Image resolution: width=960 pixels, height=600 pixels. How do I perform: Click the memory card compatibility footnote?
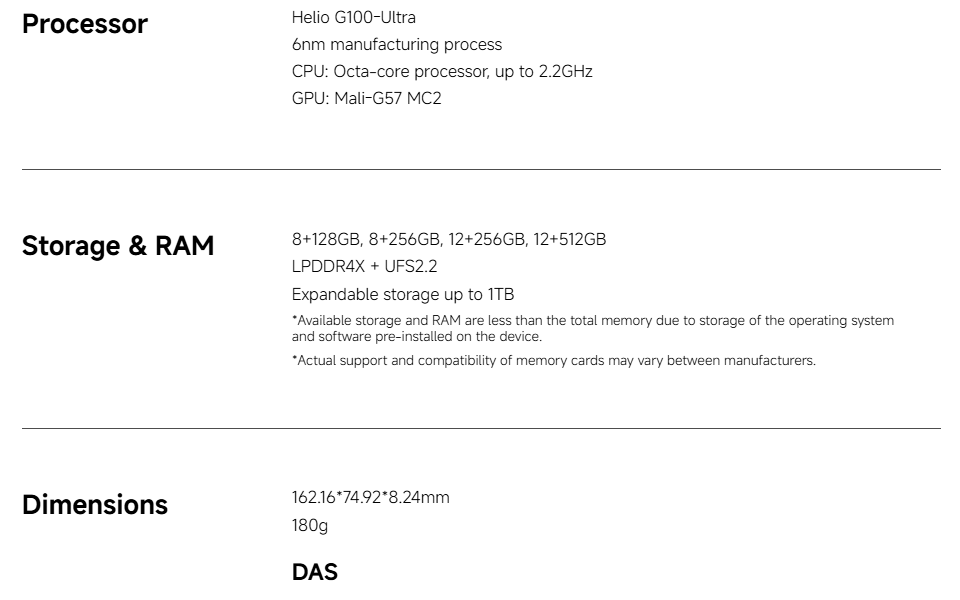click(x=553, y=360)
